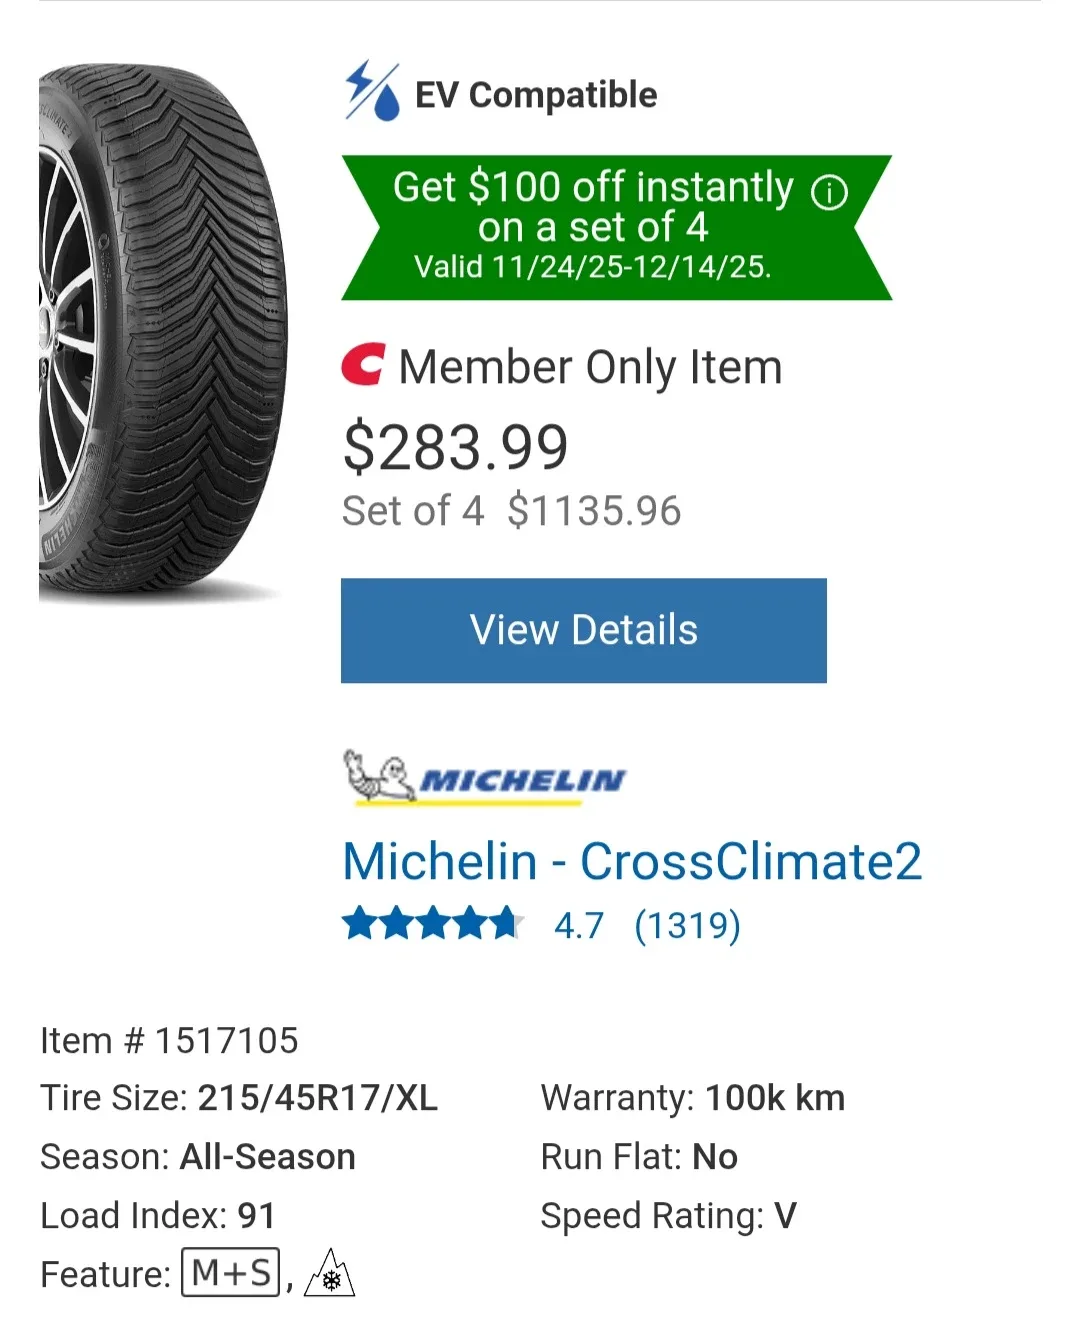
Task: Click the Member Only Item label
Action: coord(589,367)
